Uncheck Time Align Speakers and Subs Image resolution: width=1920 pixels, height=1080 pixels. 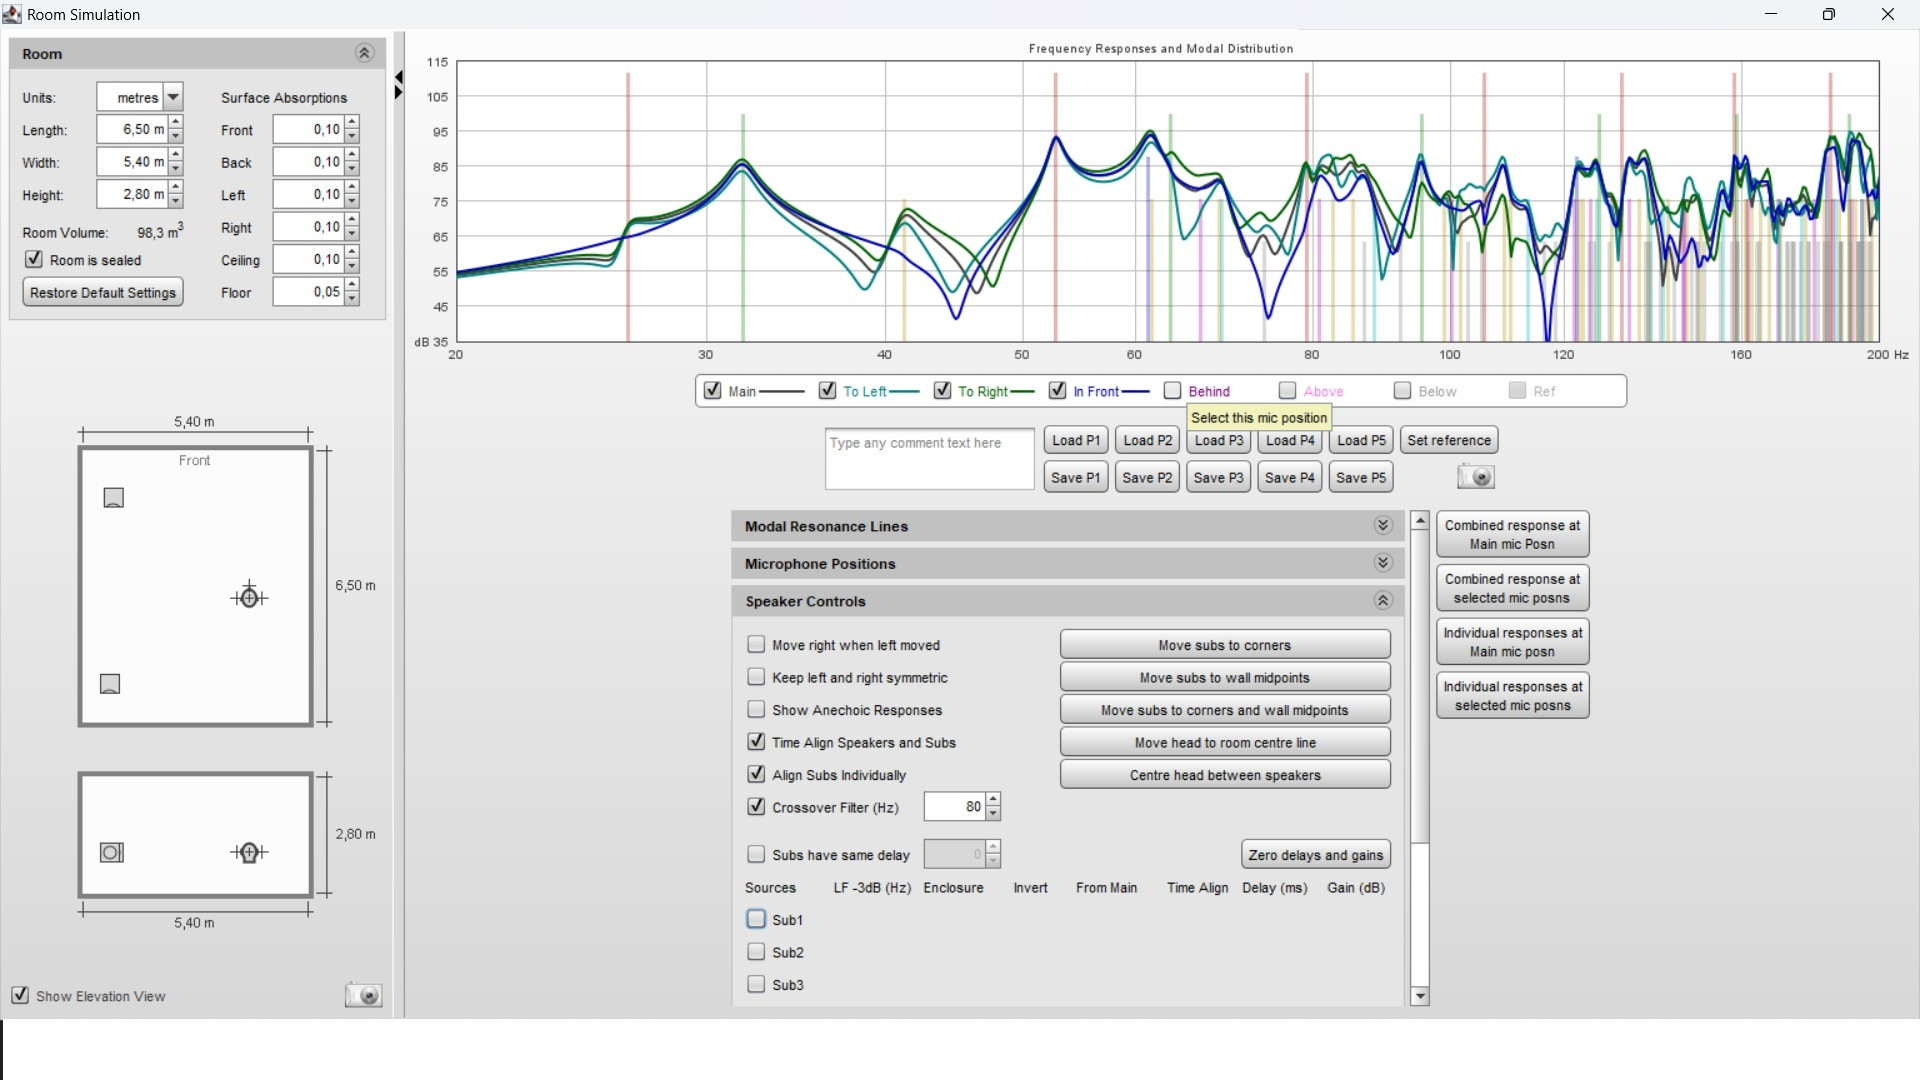coord(756,742)
